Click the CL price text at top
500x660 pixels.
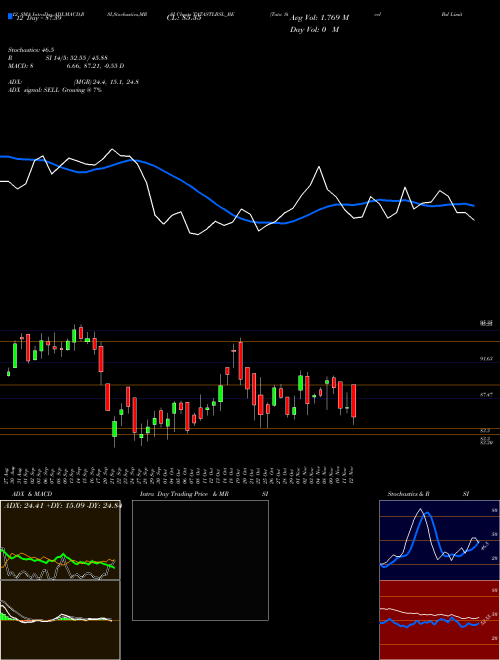pos(184,18)
